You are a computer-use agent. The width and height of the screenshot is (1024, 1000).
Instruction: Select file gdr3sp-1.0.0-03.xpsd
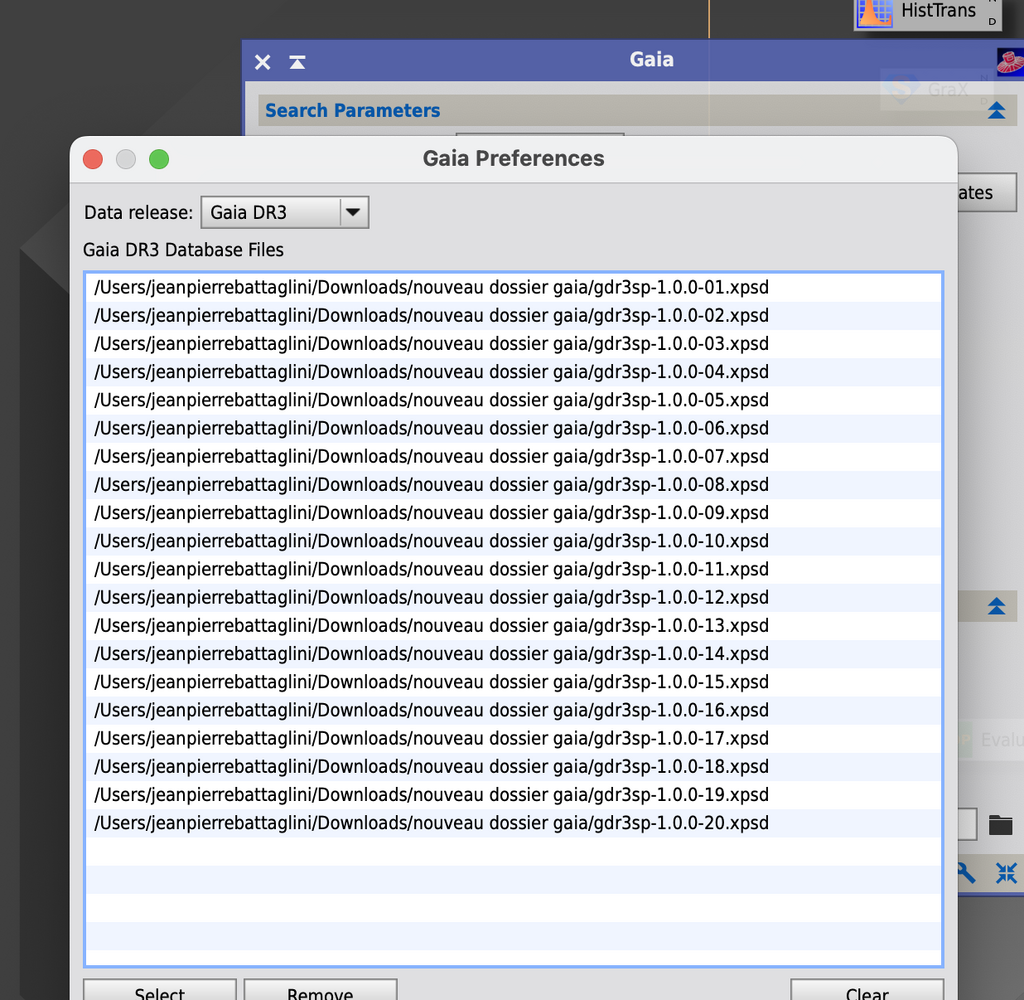coord(513,344)
